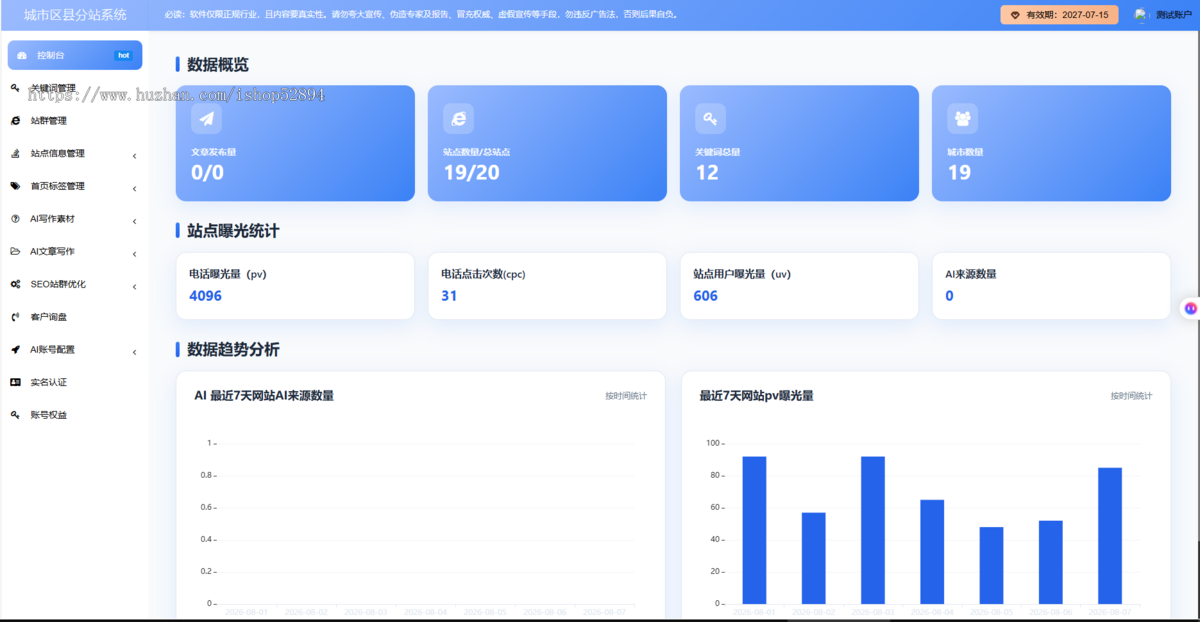1200x622 pixels.
Task: Click the 站点用户曝光量 value 606
Action: click(705, 296)
